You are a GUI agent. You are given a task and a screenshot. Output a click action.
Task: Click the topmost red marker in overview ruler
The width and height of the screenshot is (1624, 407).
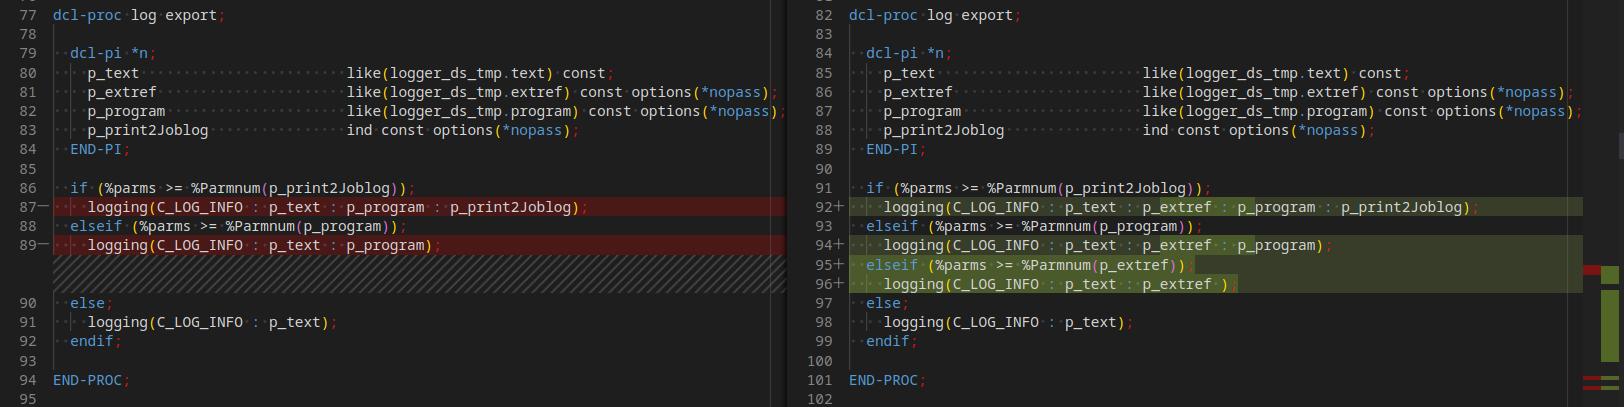[x=1591, y=270]
